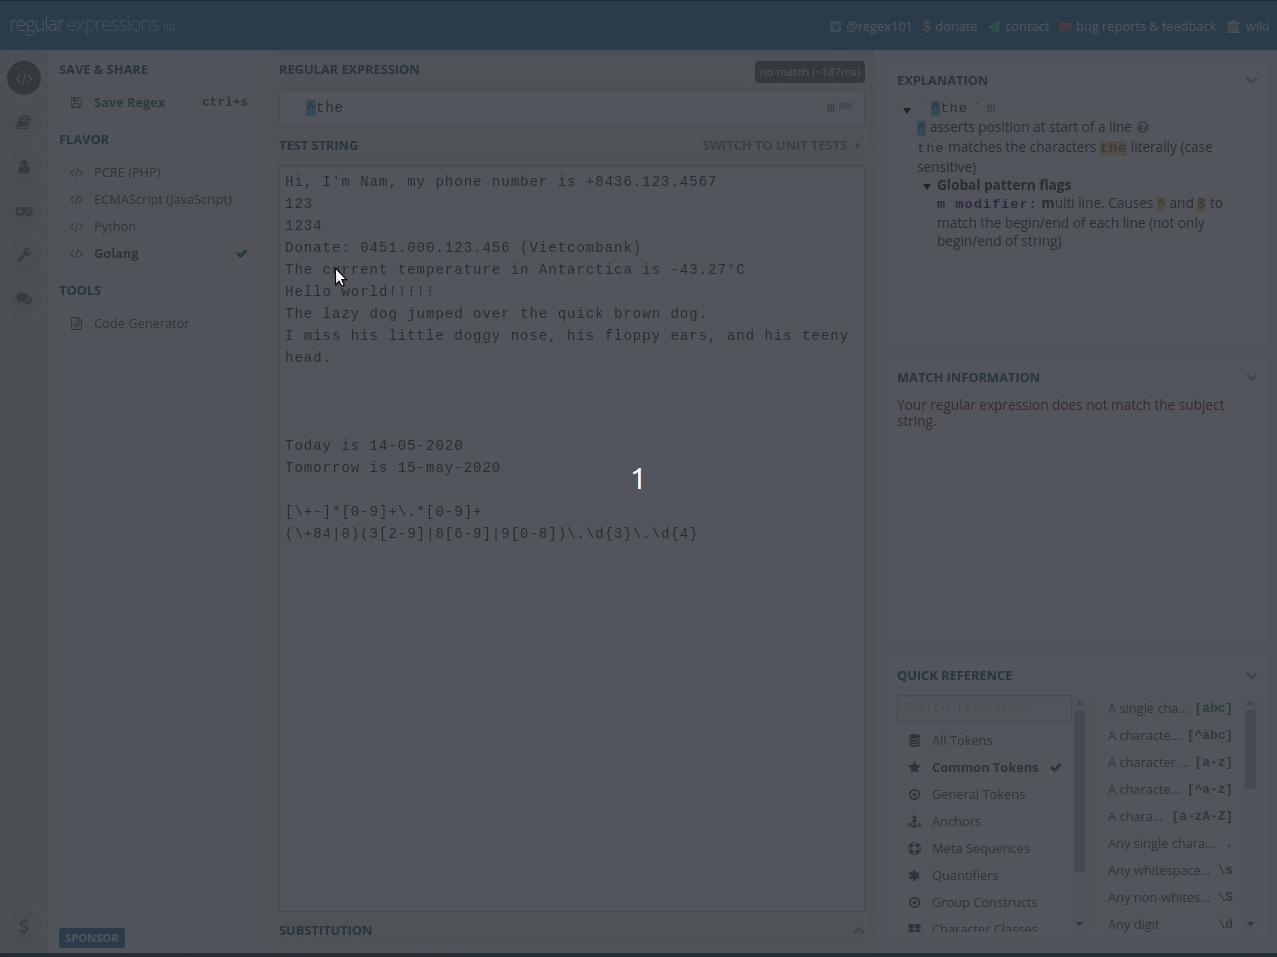Open the wiki link

(1247, 27)
